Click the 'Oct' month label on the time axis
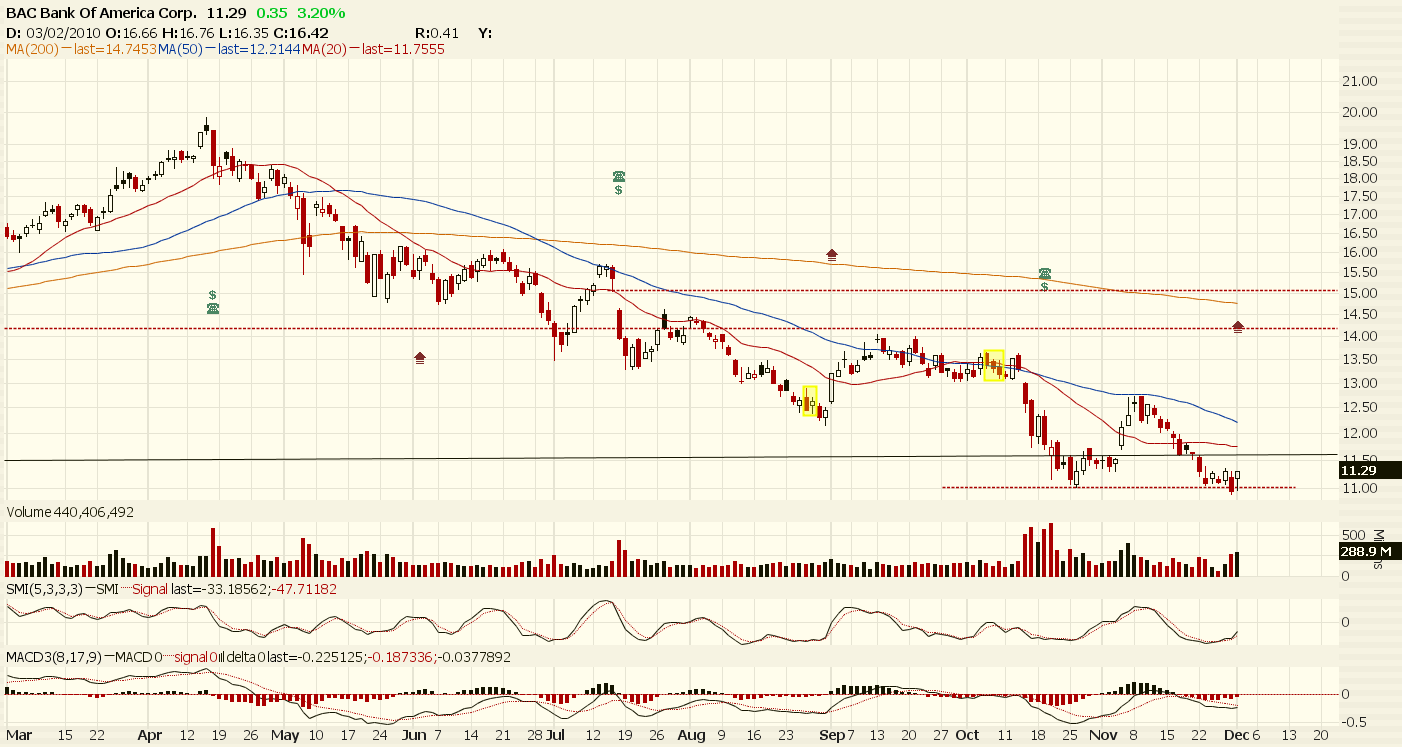The image size is (1402, 747). click(x=967, y=735)
